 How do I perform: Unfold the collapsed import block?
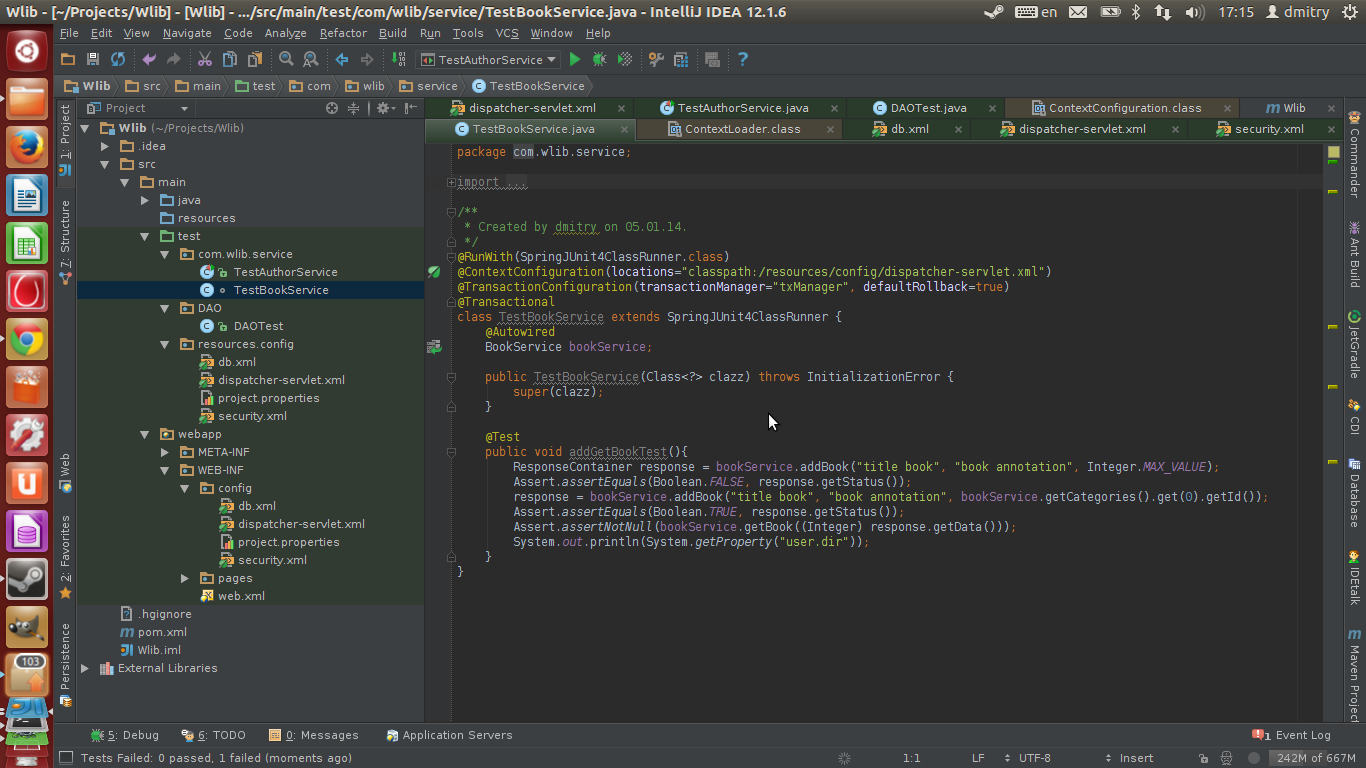pyautogui.click(x=451, y=182)
